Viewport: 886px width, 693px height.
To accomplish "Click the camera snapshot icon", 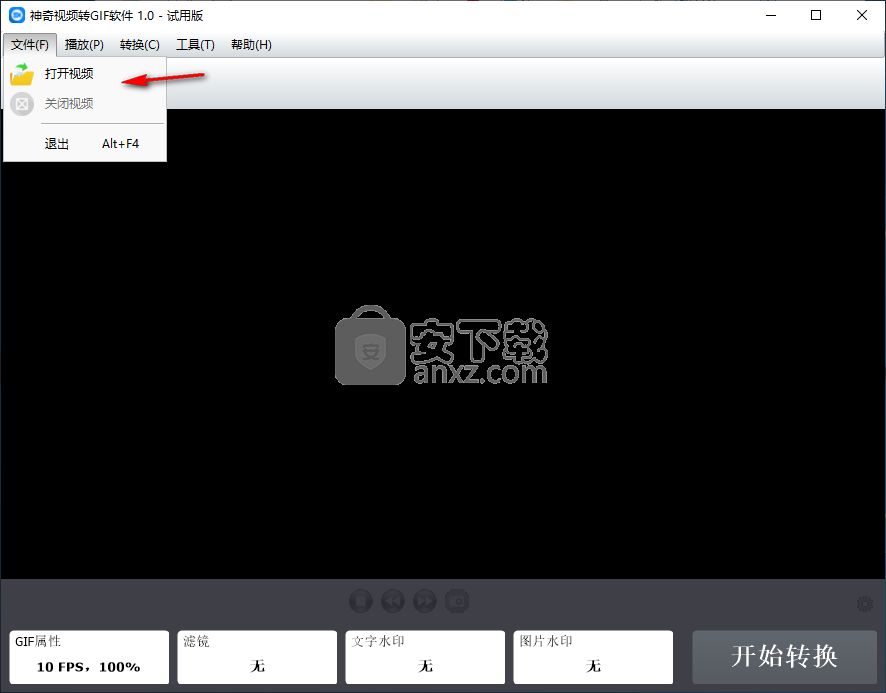I will pos(457,601).
